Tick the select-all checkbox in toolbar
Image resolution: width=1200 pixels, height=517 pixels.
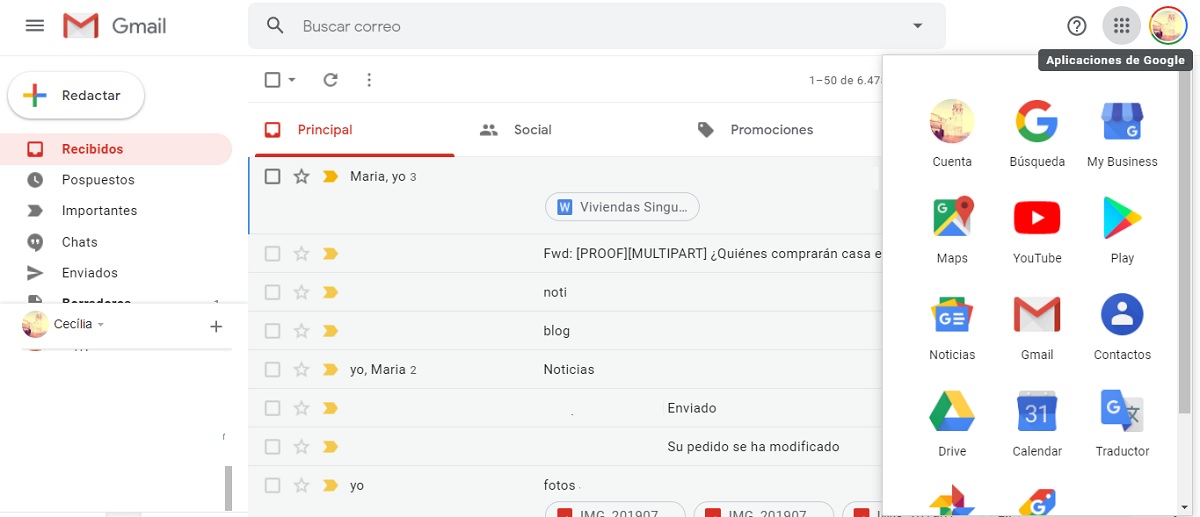[272, 80]
